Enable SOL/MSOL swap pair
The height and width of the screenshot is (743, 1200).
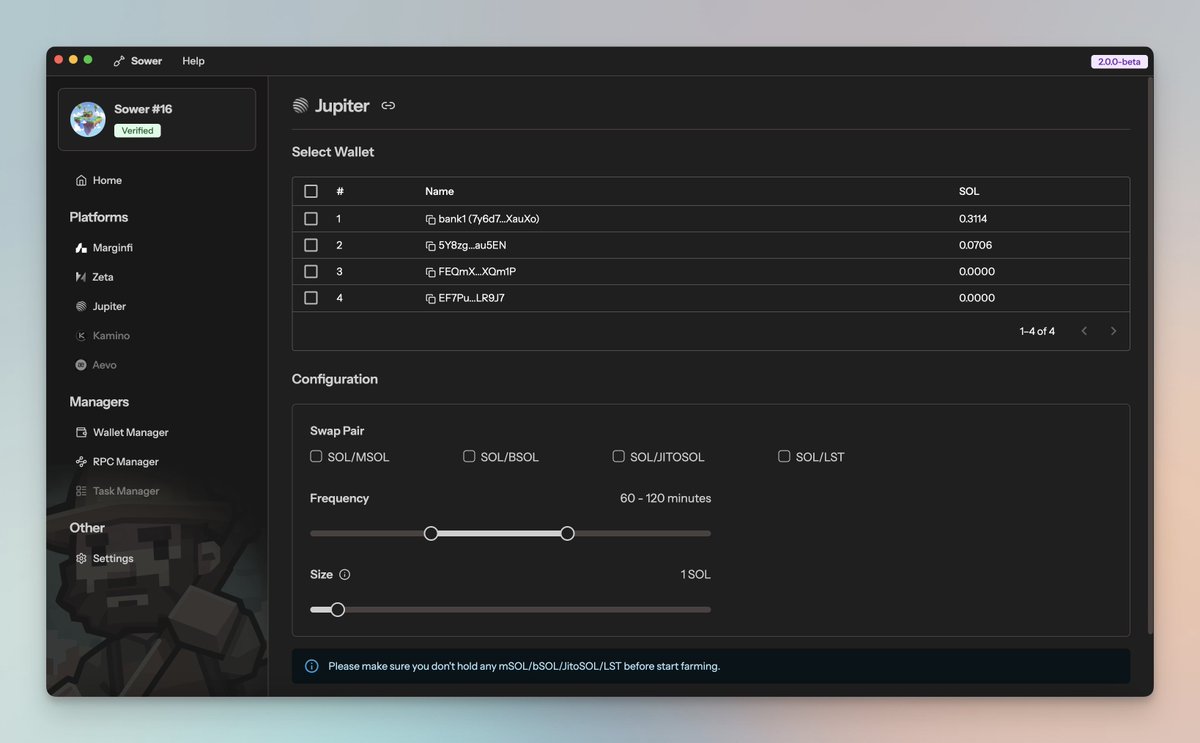point(316,456)
